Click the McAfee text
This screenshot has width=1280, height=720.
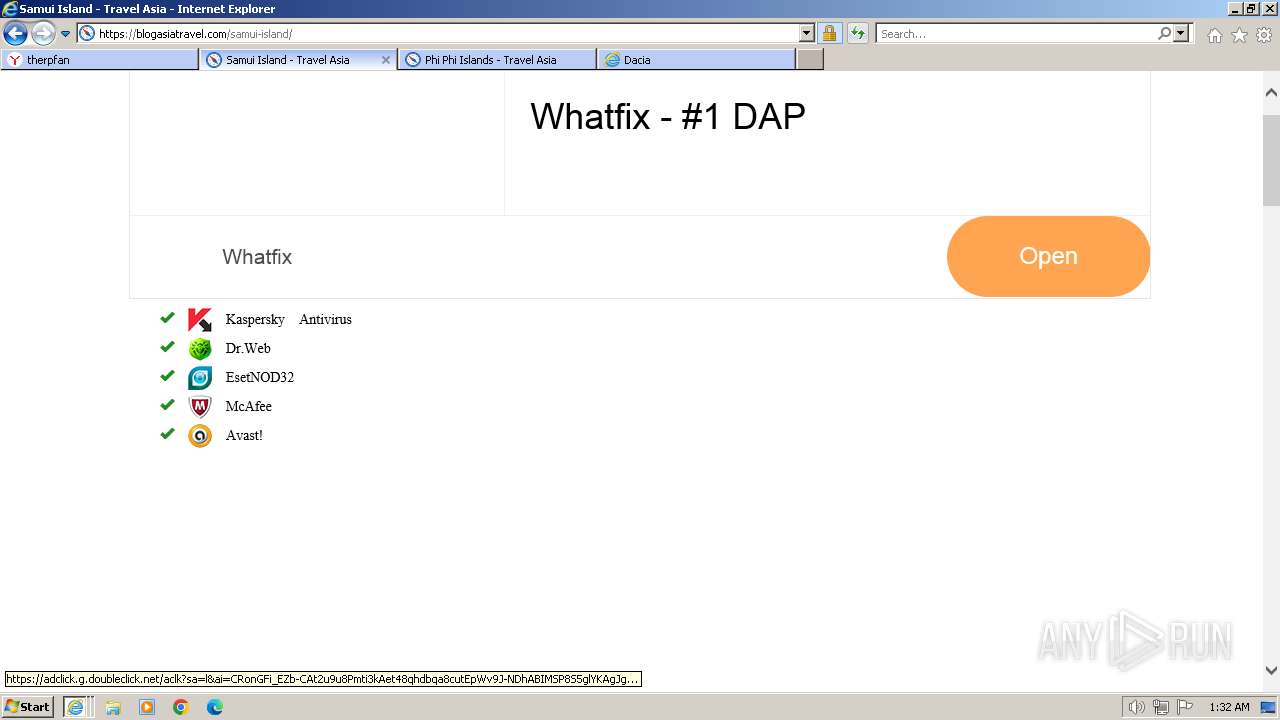click(249, 407)
